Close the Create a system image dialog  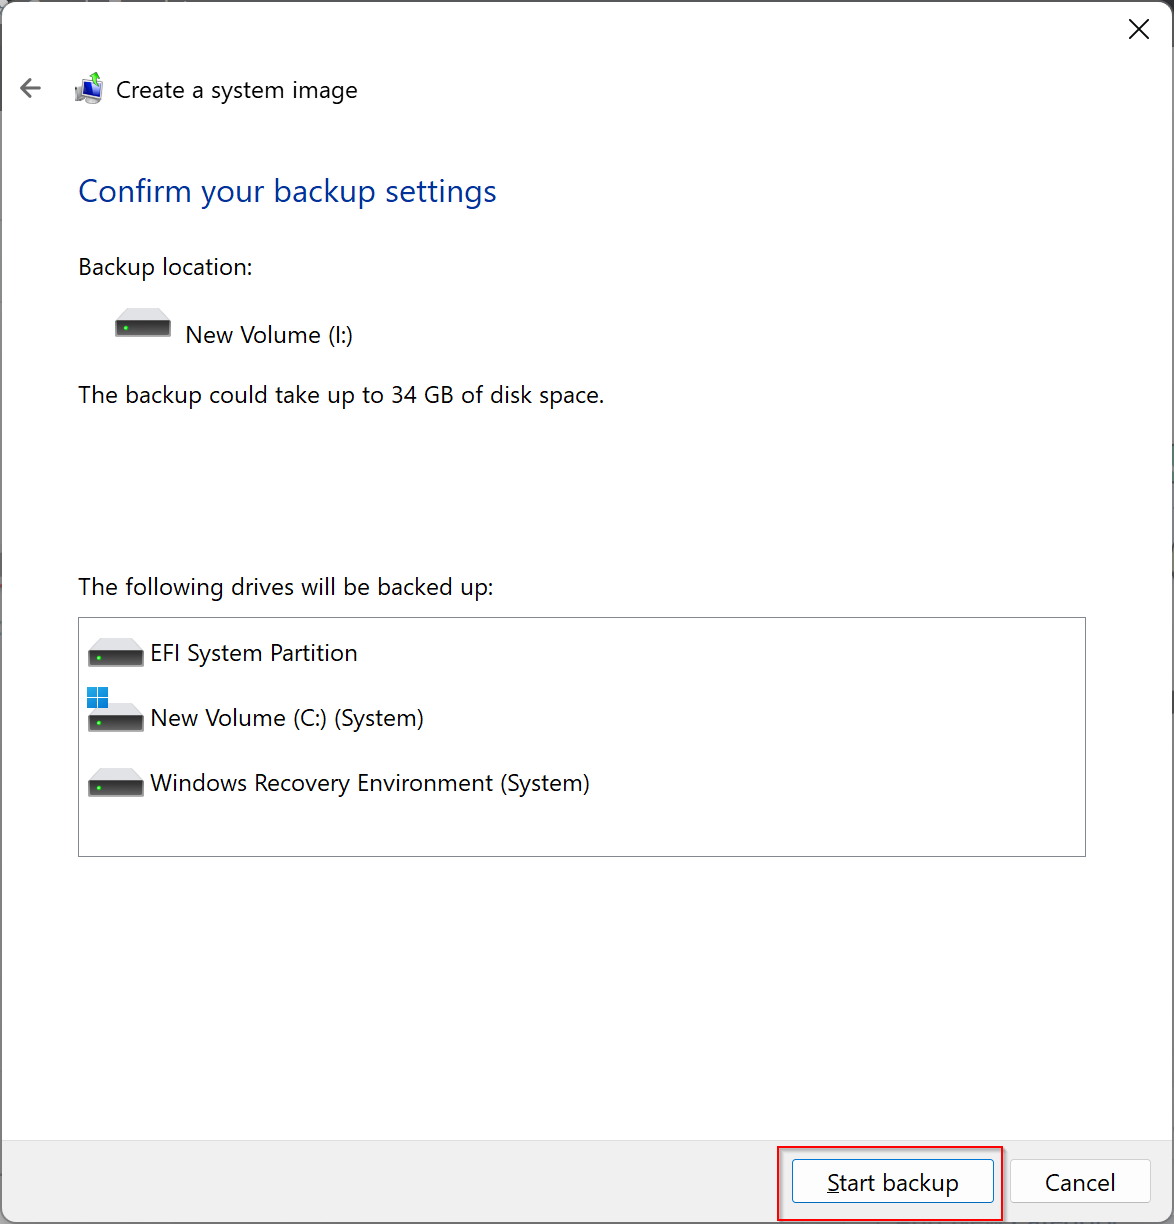[x=1138, y=30]
